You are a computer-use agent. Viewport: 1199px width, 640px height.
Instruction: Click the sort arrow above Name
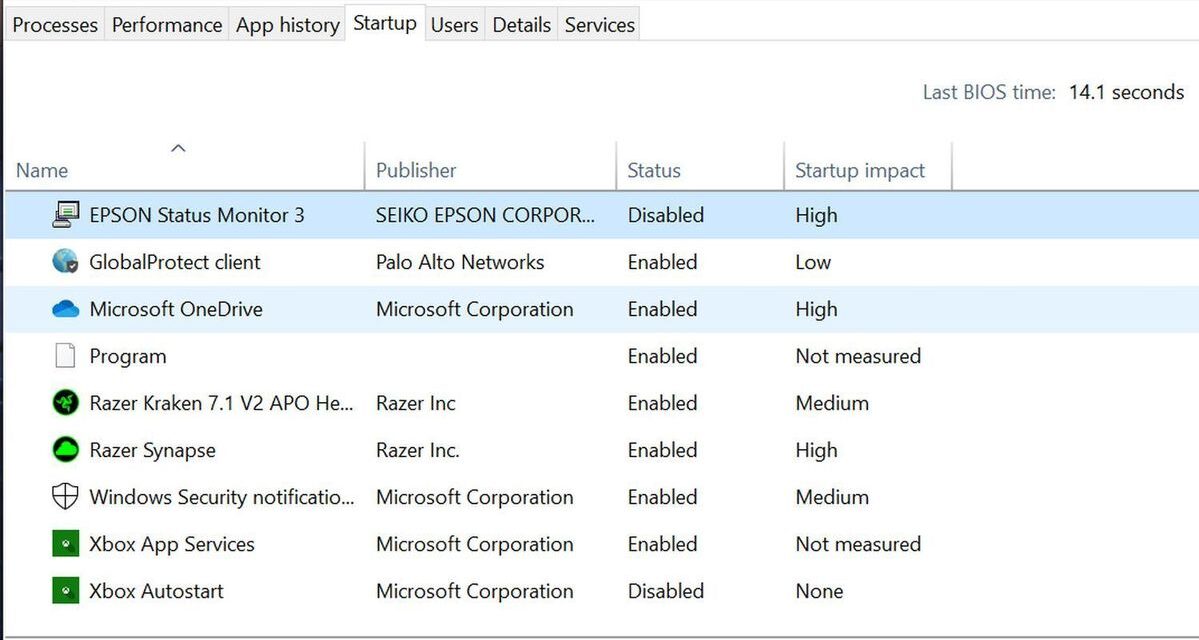pyautogui.click(x=178, y=148)
